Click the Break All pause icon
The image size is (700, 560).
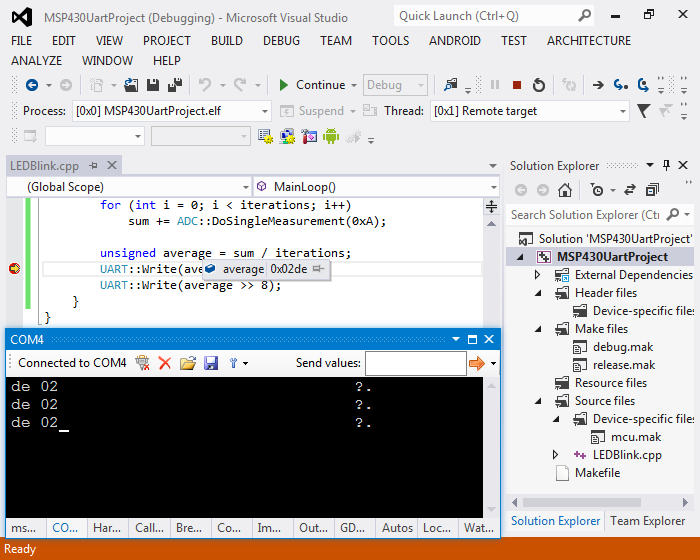click(495, 85)
